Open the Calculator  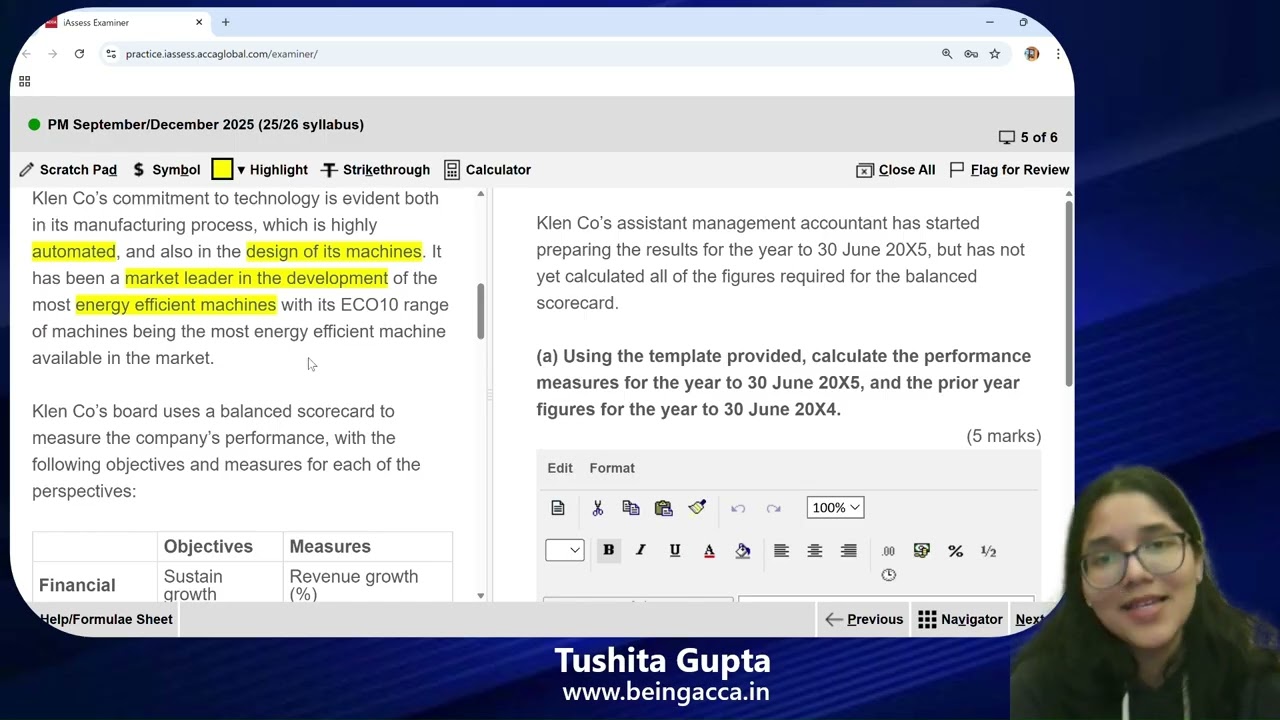(487, 170)
